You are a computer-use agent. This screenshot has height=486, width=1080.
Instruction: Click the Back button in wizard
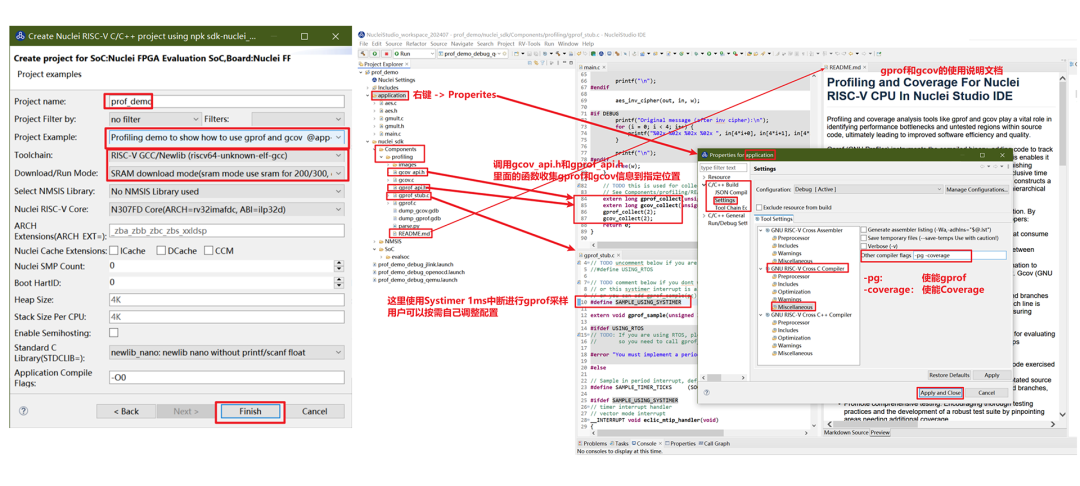point(126,411)
